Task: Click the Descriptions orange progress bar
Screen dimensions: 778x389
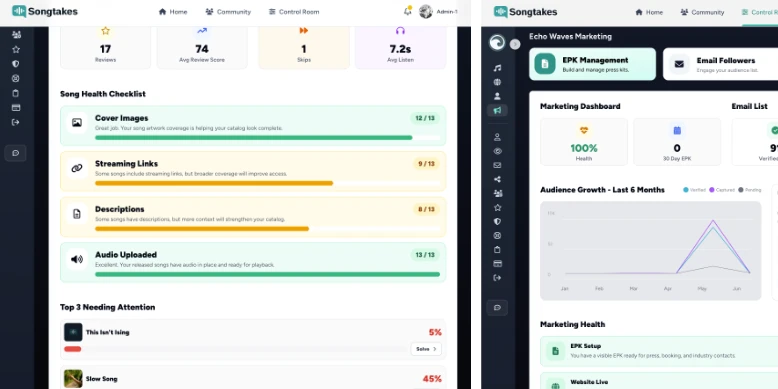Action: (202, 229)
